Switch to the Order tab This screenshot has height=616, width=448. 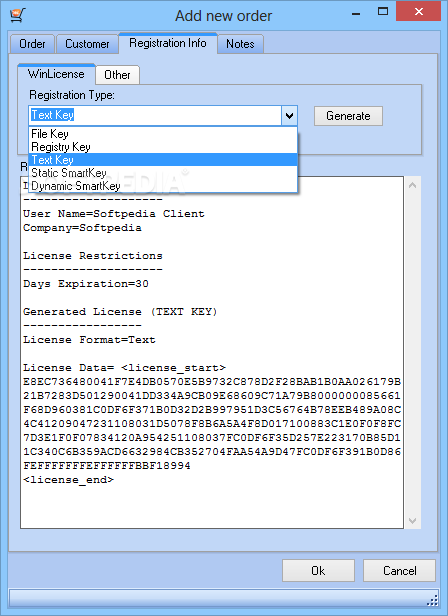point(32,44)
